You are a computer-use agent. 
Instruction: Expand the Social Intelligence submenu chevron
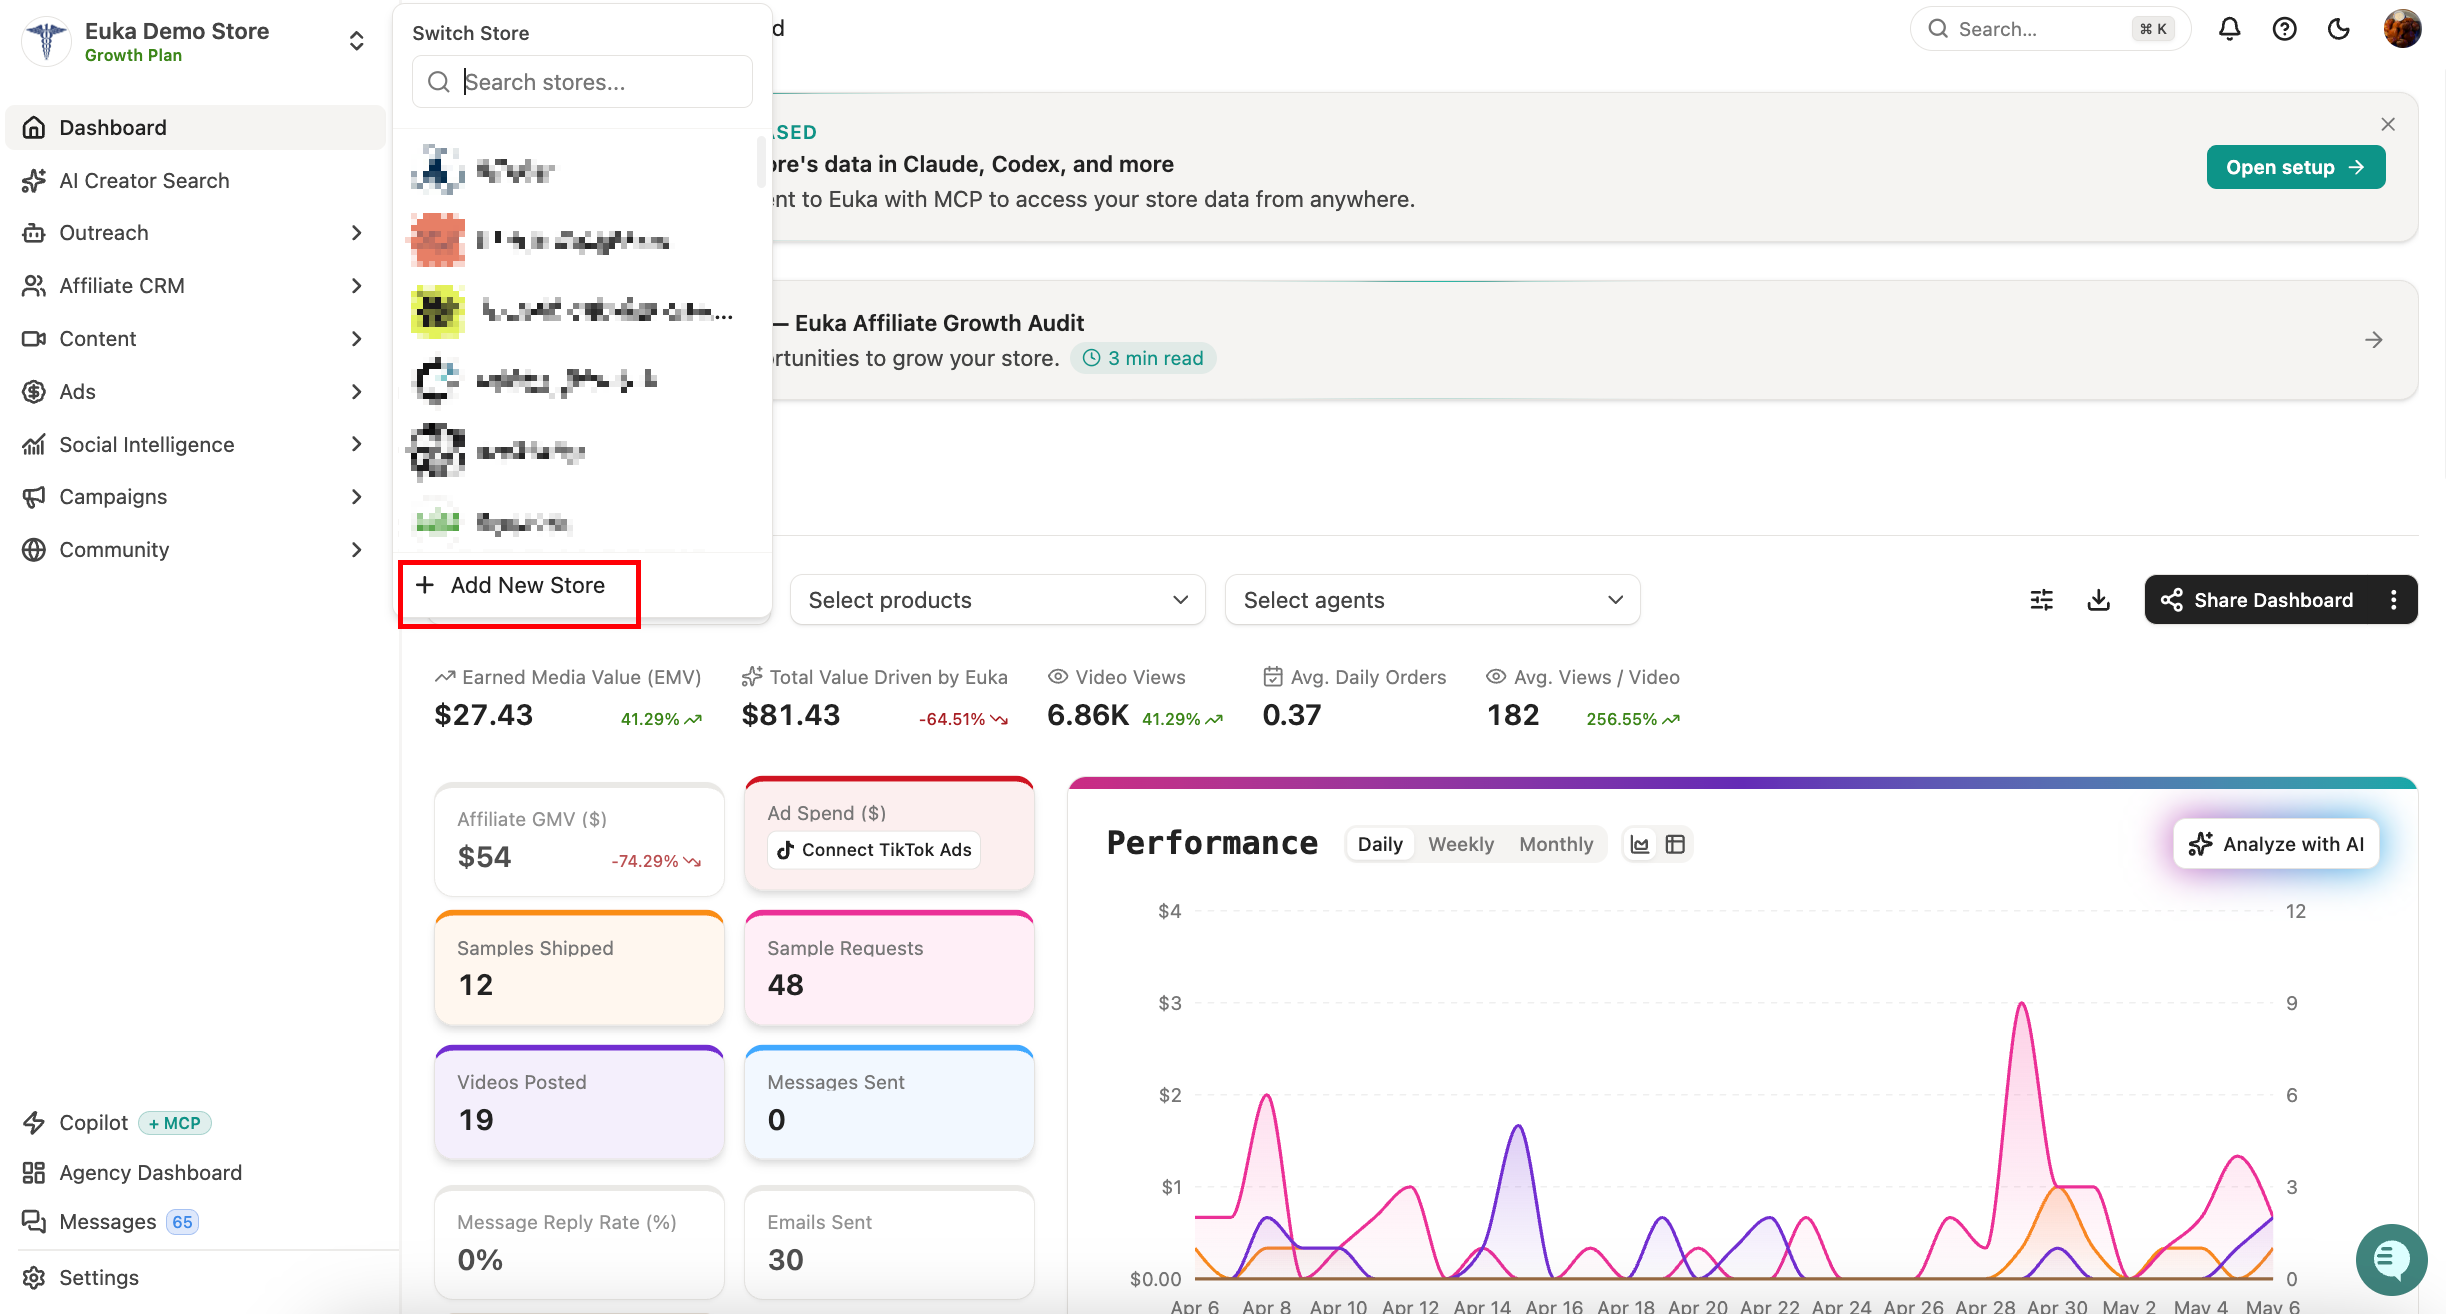357,445
